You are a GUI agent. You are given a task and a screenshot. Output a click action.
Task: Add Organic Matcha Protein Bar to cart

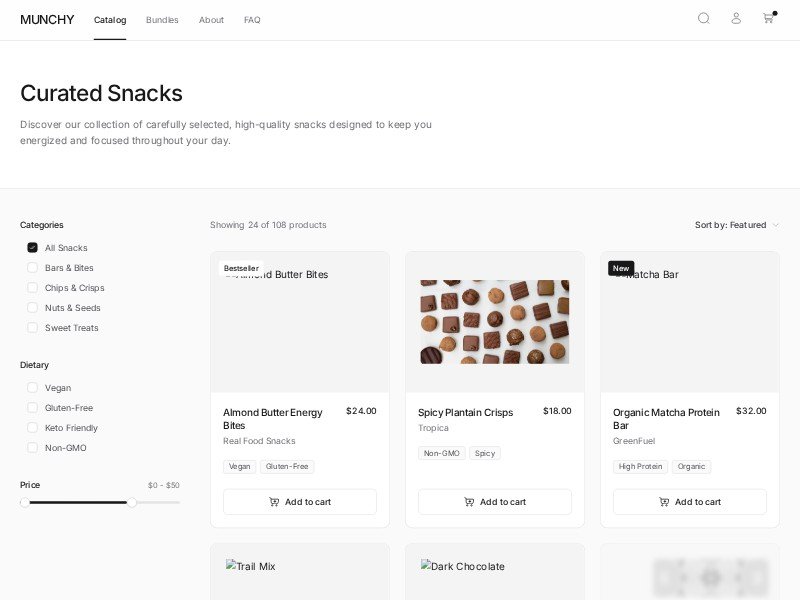point(690,502)
